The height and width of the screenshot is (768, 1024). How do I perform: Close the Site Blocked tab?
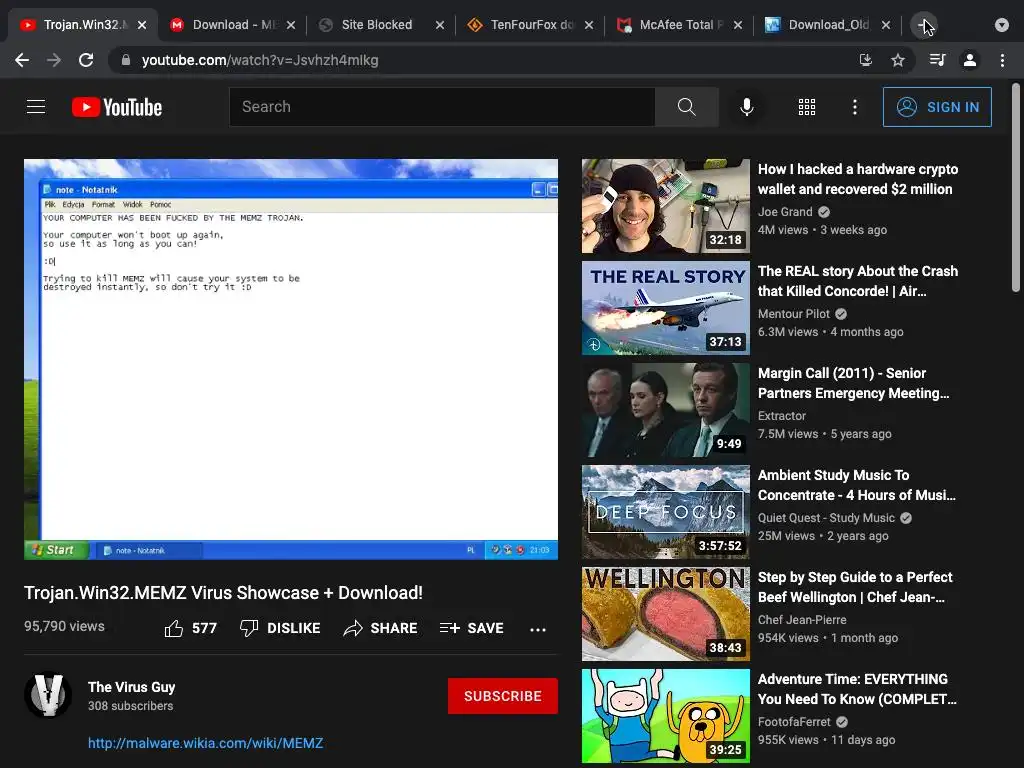pyautogui.click(x=440, y=25)
